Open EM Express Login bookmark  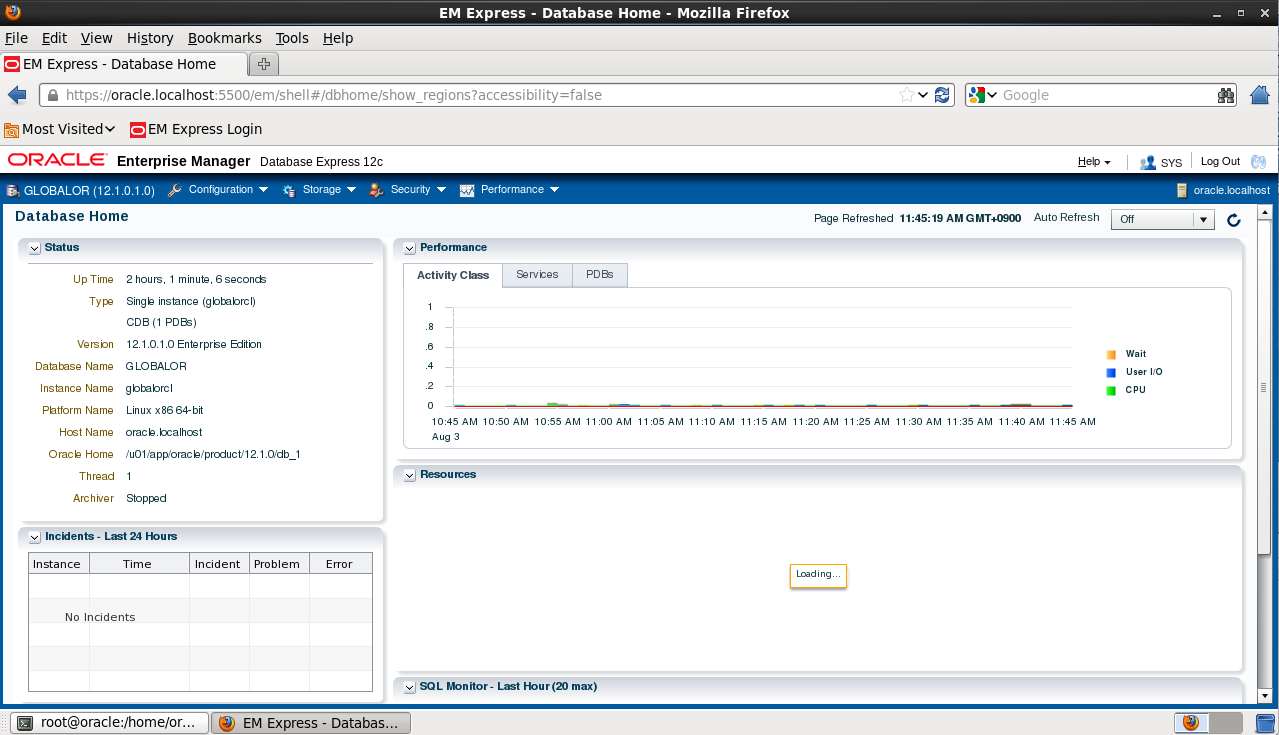pos(195,129)
